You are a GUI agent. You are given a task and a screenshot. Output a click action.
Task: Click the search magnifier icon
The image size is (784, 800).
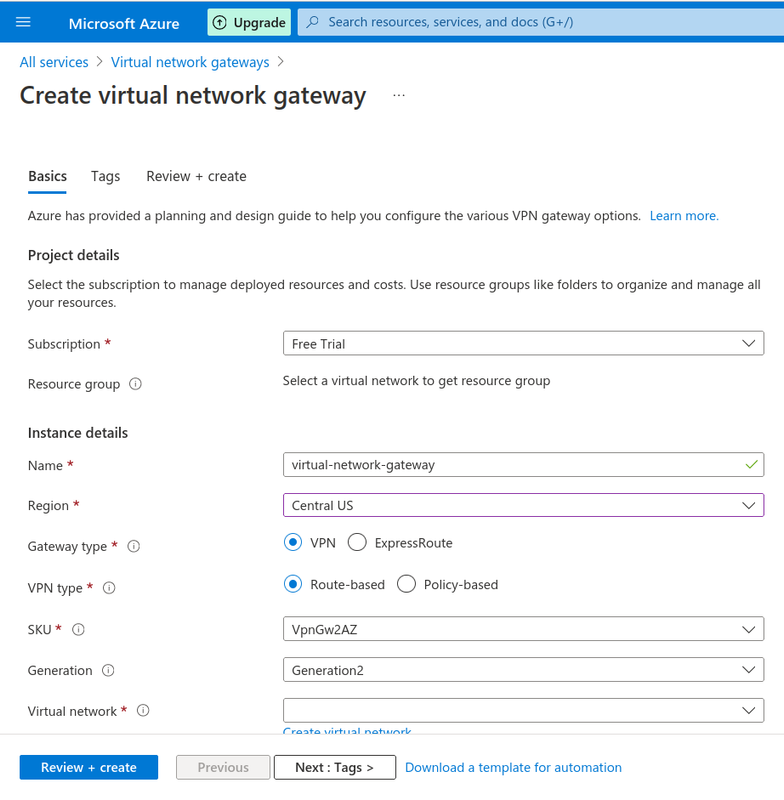(313, 22)
